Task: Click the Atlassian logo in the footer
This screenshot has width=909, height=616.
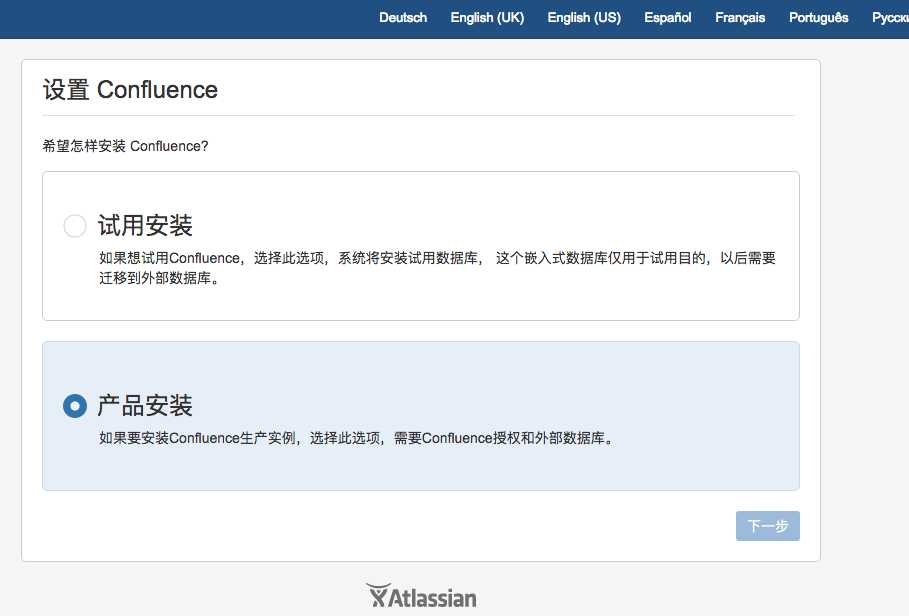Action: pos(421,596)
